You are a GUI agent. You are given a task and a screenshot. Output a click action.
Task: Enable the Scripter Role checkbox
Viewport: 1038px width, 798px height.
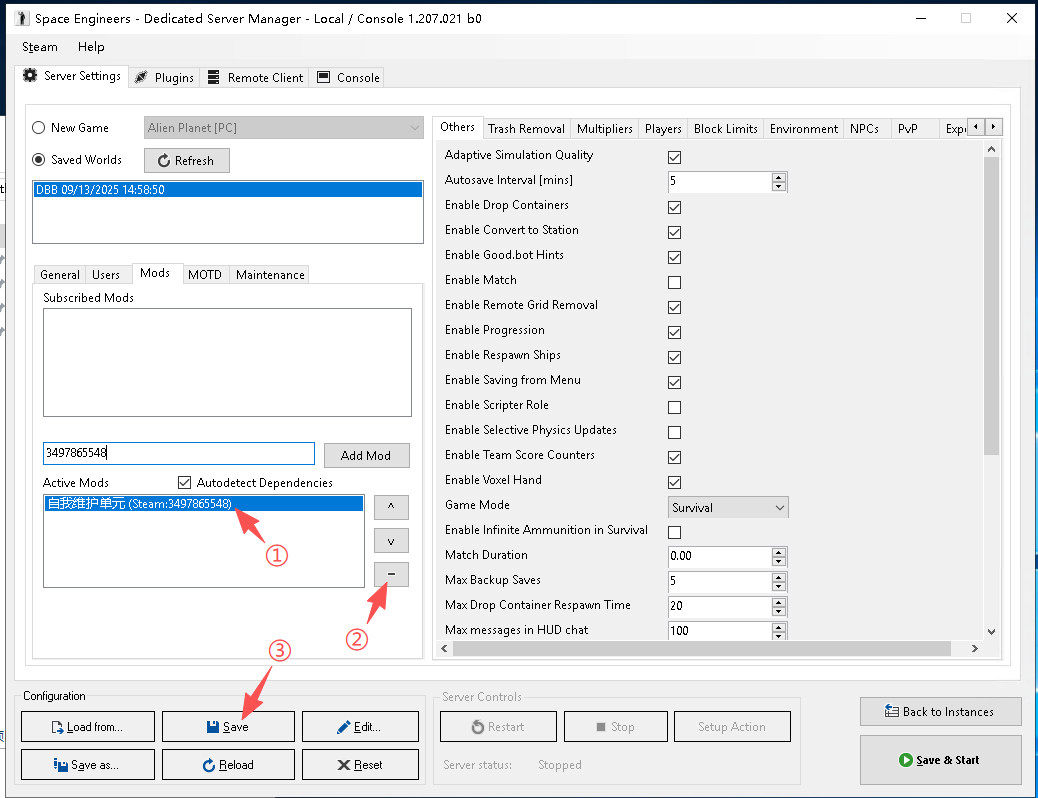click(674, 407)
